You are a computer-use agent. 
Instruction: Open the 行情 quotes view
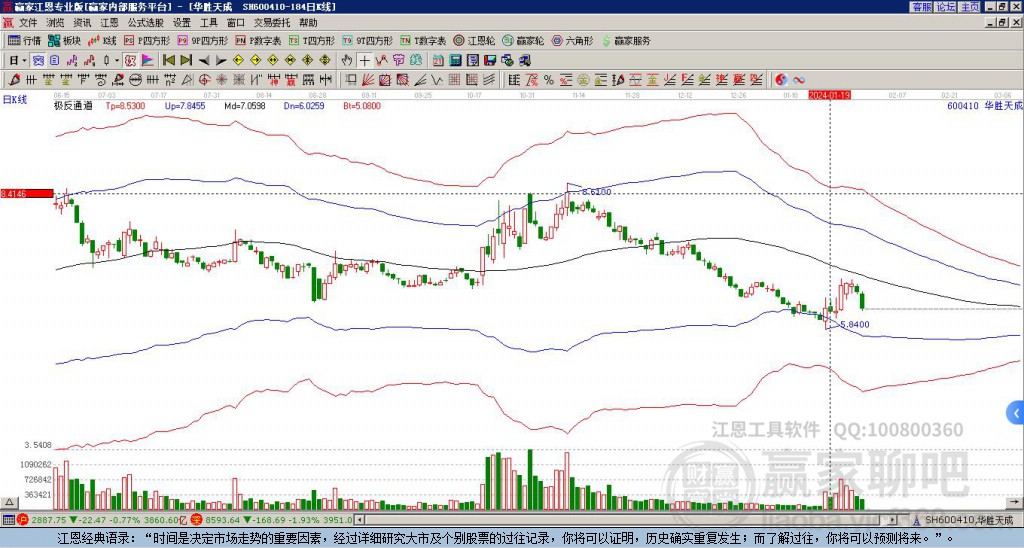[x=25, y=40]
